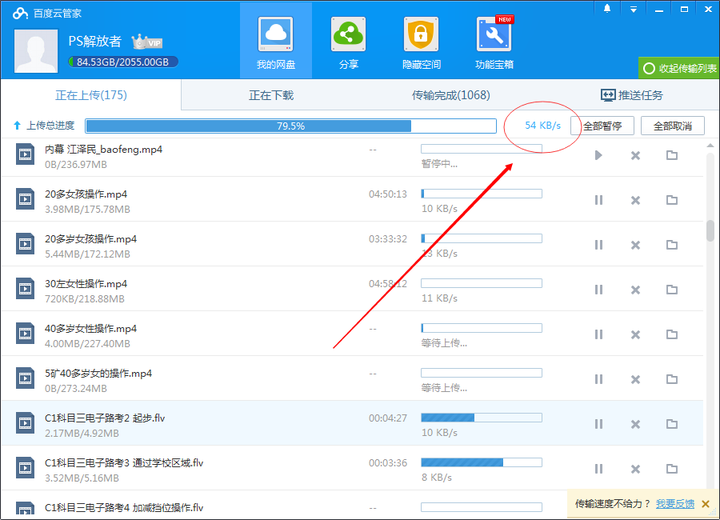Cancel upload of 30左女性操作.mp4
Screen dimensions: 720x520
pyautogui.click(x=635, y=289)
